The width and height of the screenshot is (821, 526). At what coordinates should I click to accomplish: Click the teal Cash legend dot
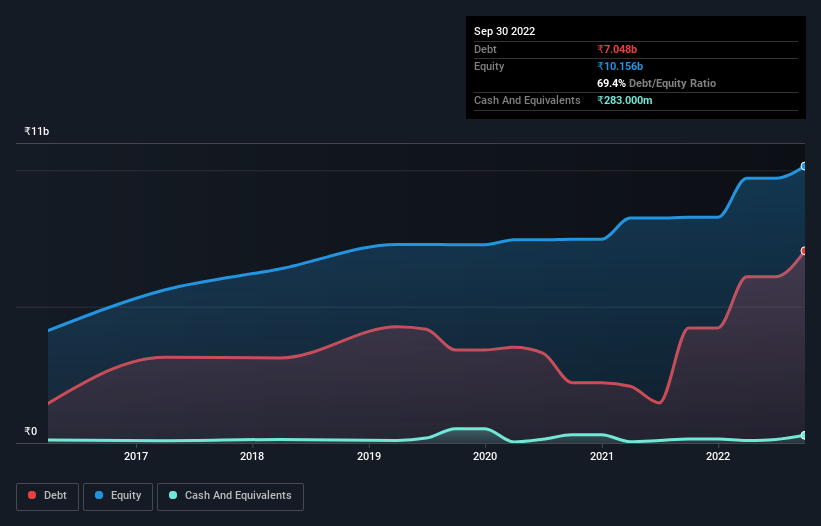173,495
